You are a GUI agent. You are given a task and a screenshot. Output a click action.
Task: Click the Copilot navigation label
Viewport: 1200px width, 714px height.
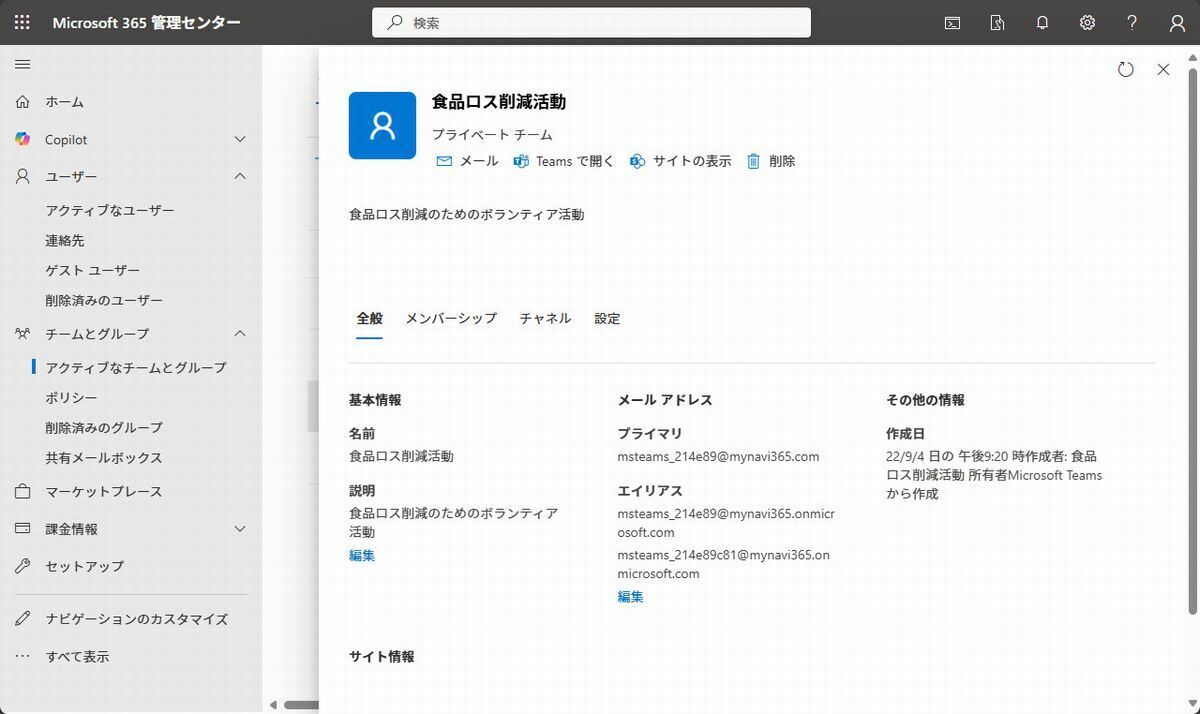click(66, 139)
